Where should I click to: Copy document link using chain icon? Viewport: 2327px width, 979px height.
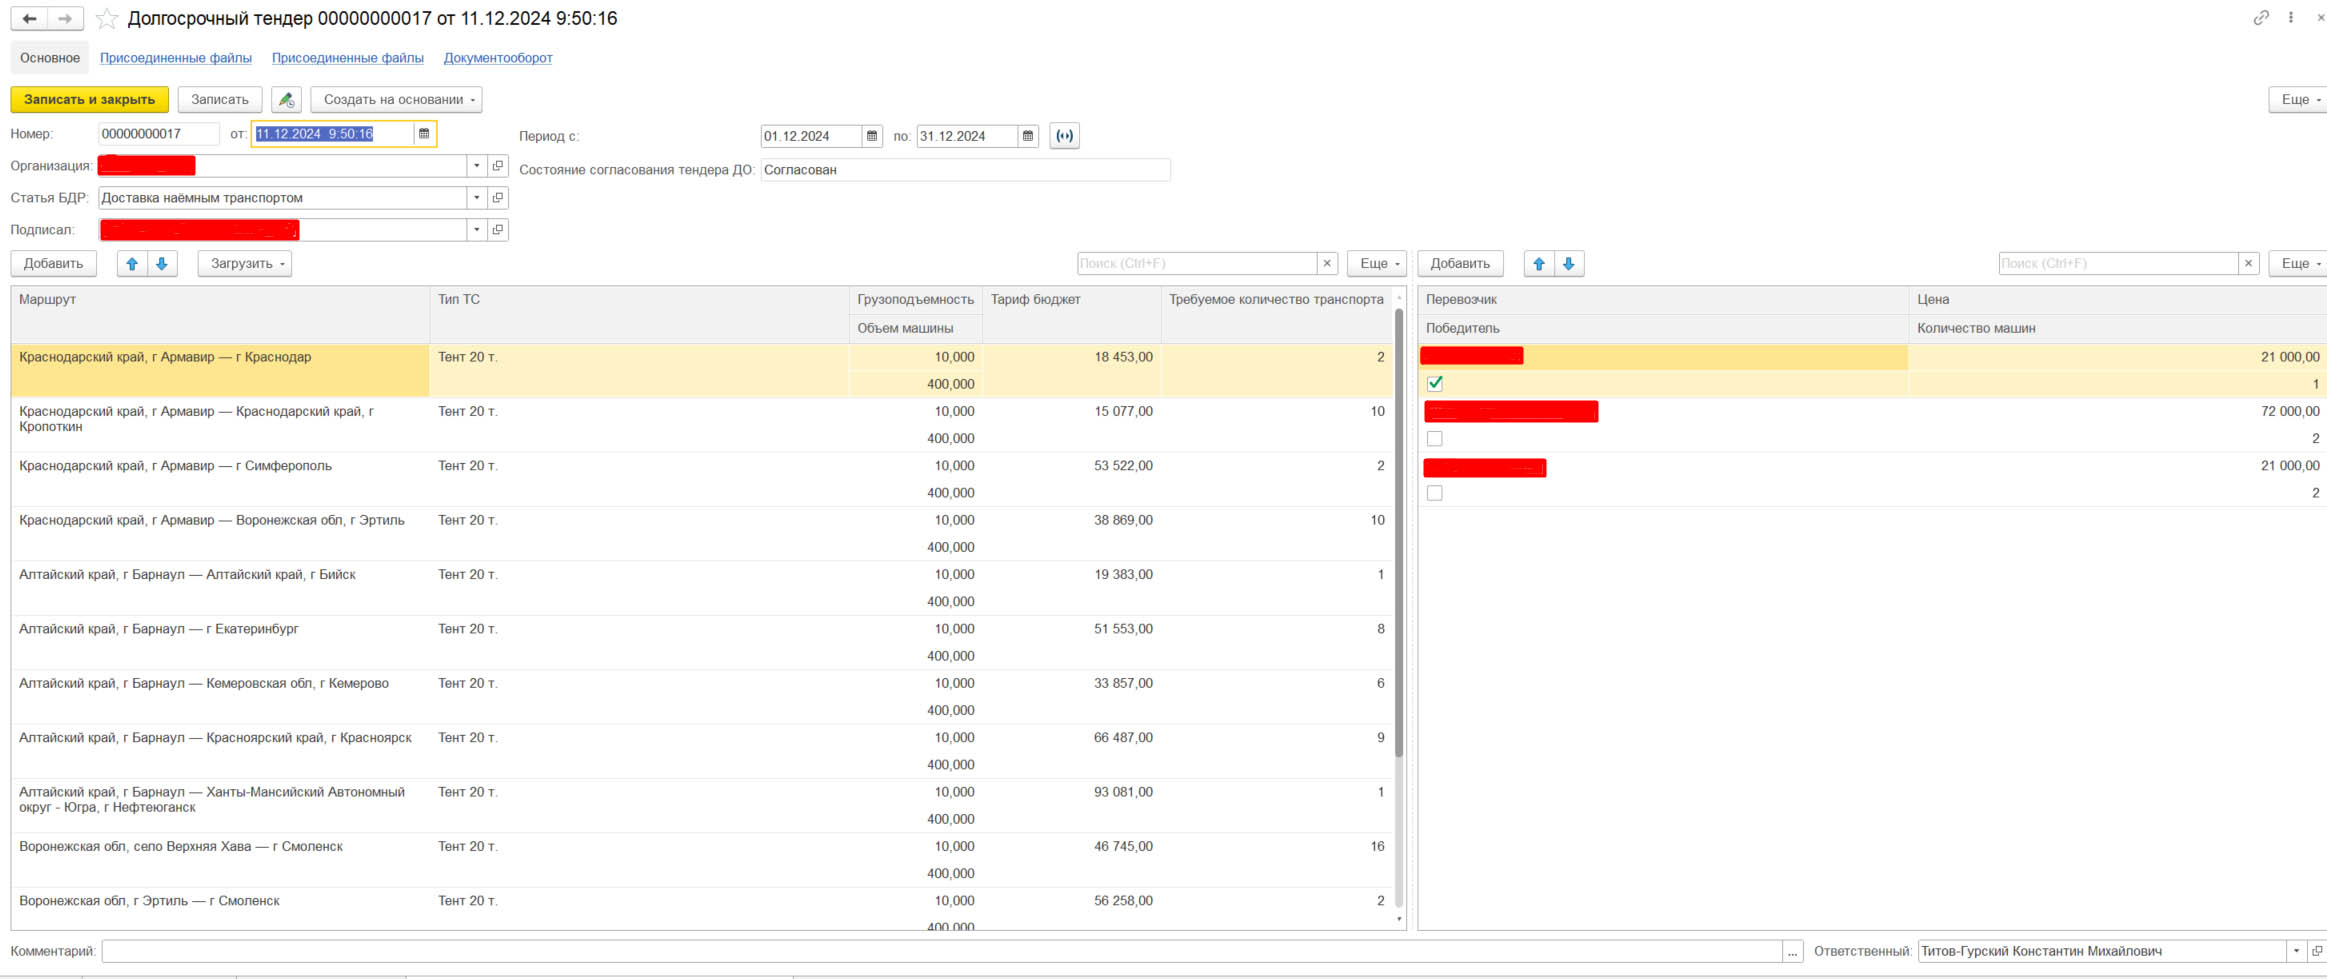point(2260,18)
